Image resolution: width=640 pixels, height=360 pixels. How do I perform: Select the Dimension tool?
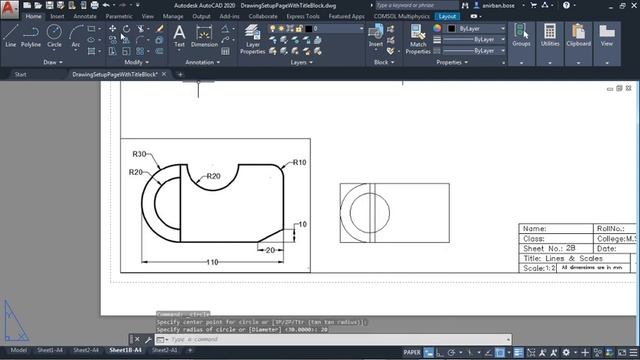(x=204, y=36)
